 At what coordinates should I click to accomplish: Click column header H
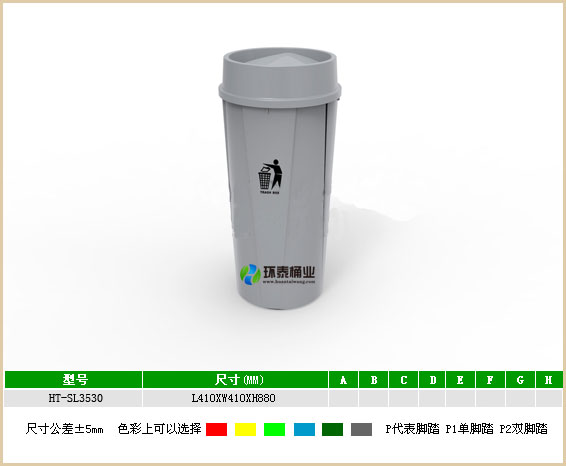tap(549, 380)
